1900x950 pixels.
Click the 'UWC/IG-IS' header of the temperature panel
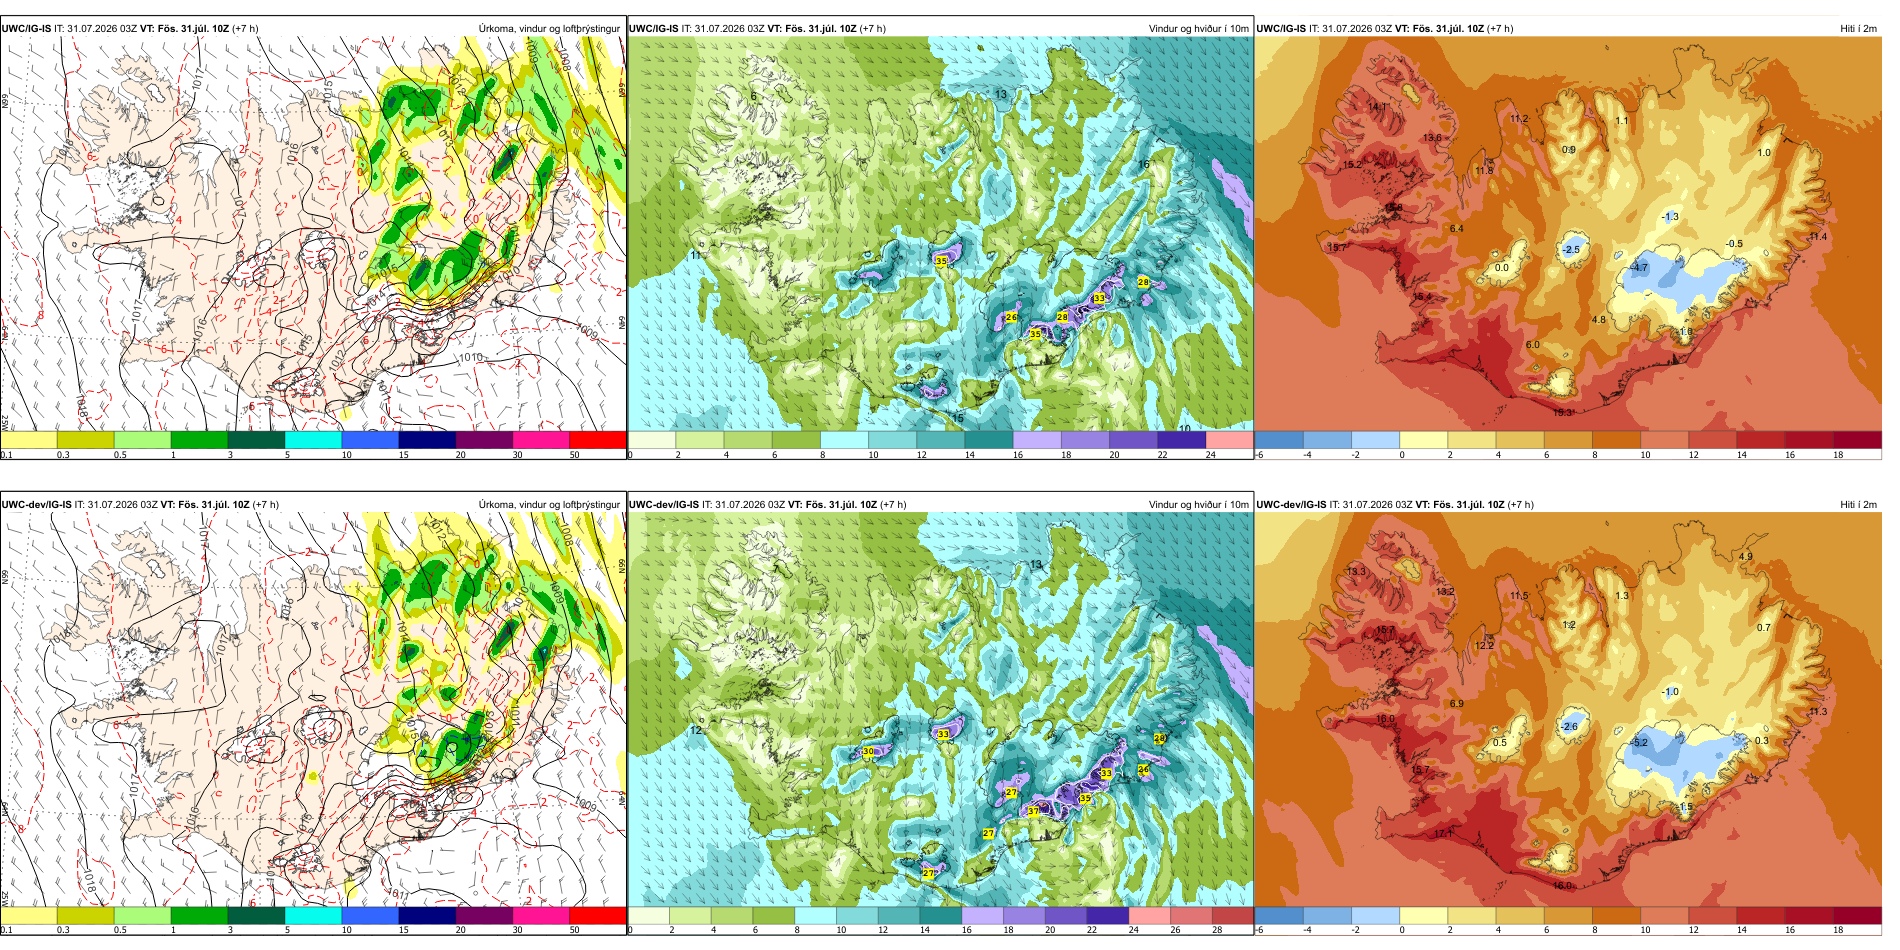click(1281, 29)
